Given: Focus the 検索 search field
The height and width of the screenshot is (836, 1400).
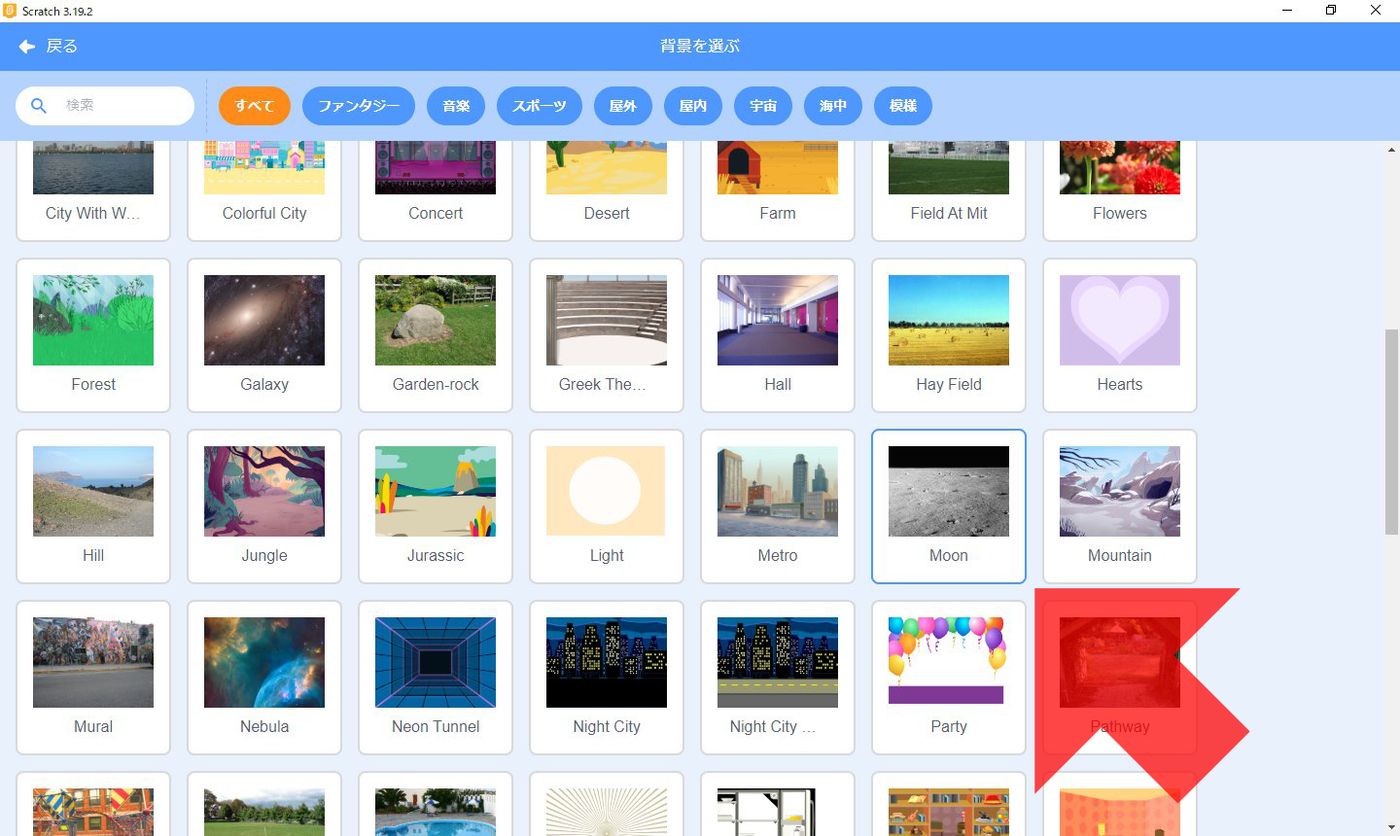Looking at the screenshot, I should [105, 105].
